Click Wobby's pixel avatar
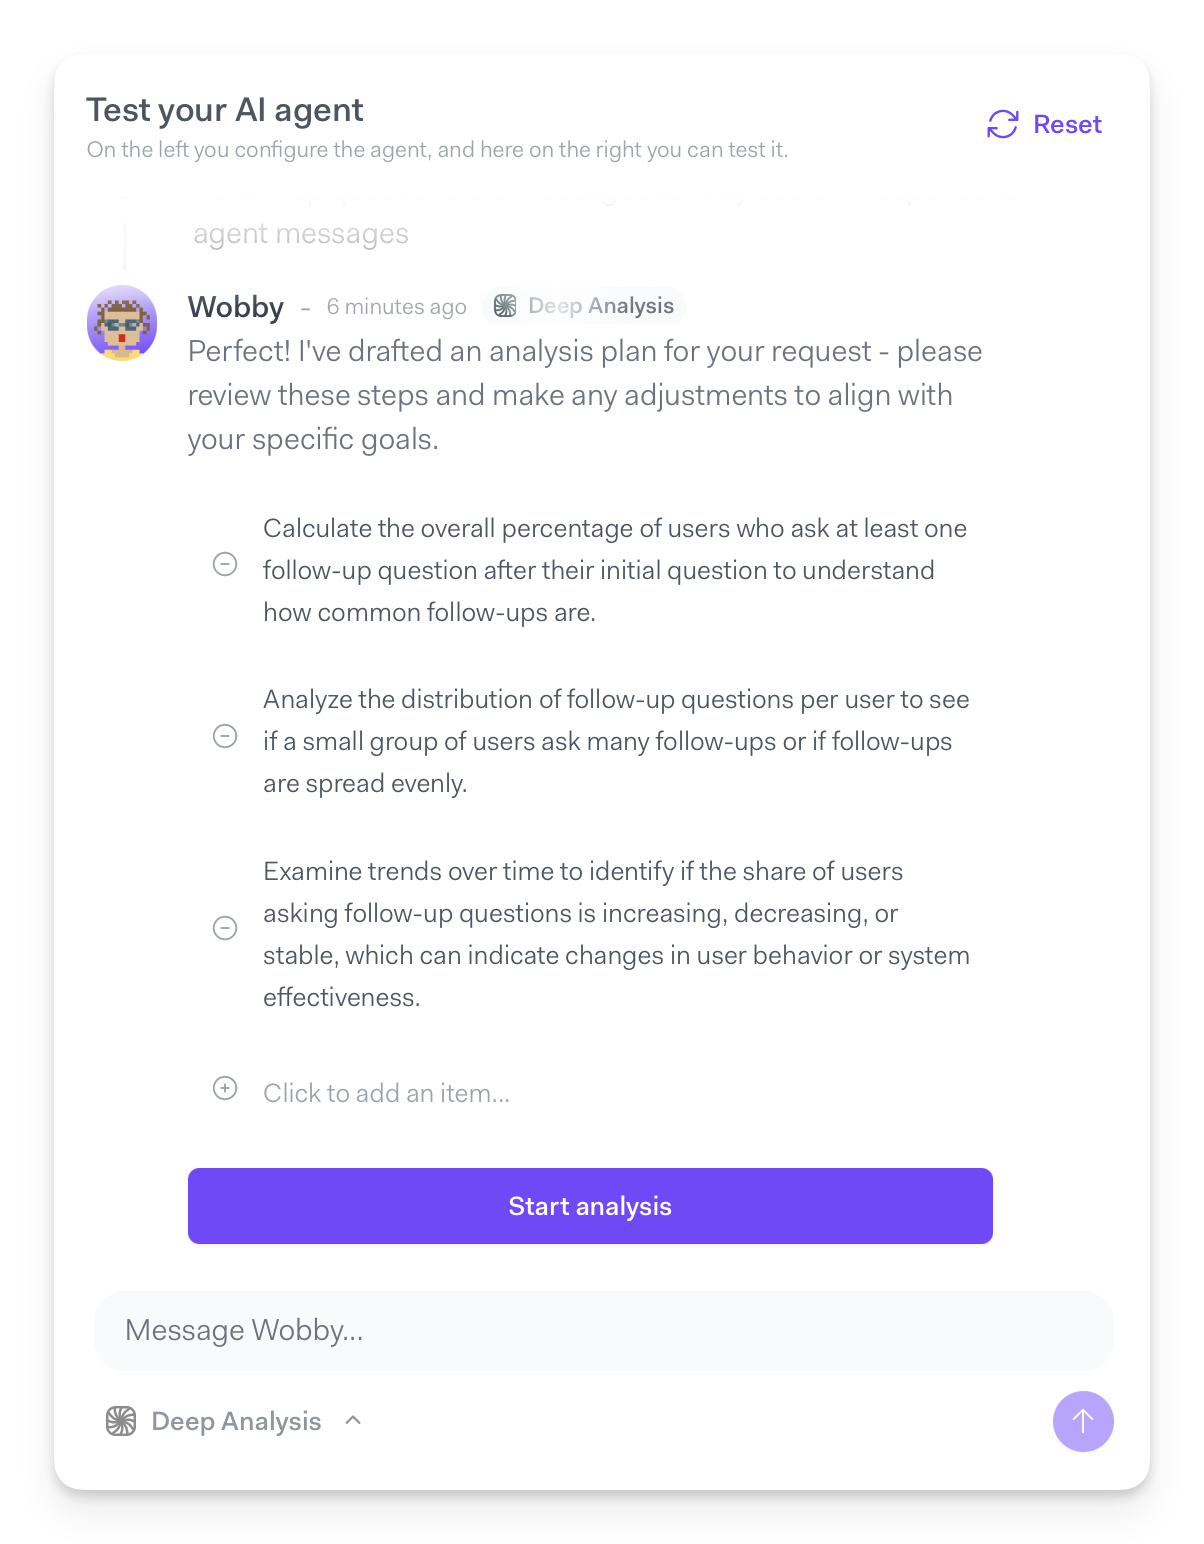 click(122, 322)
